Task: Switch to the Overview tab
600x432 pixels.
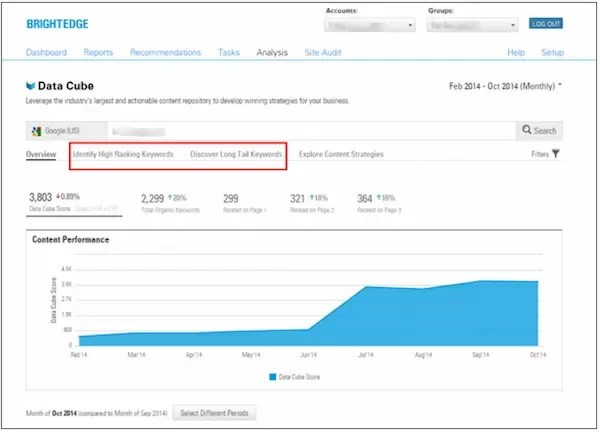Action: [x=41, y=154]
